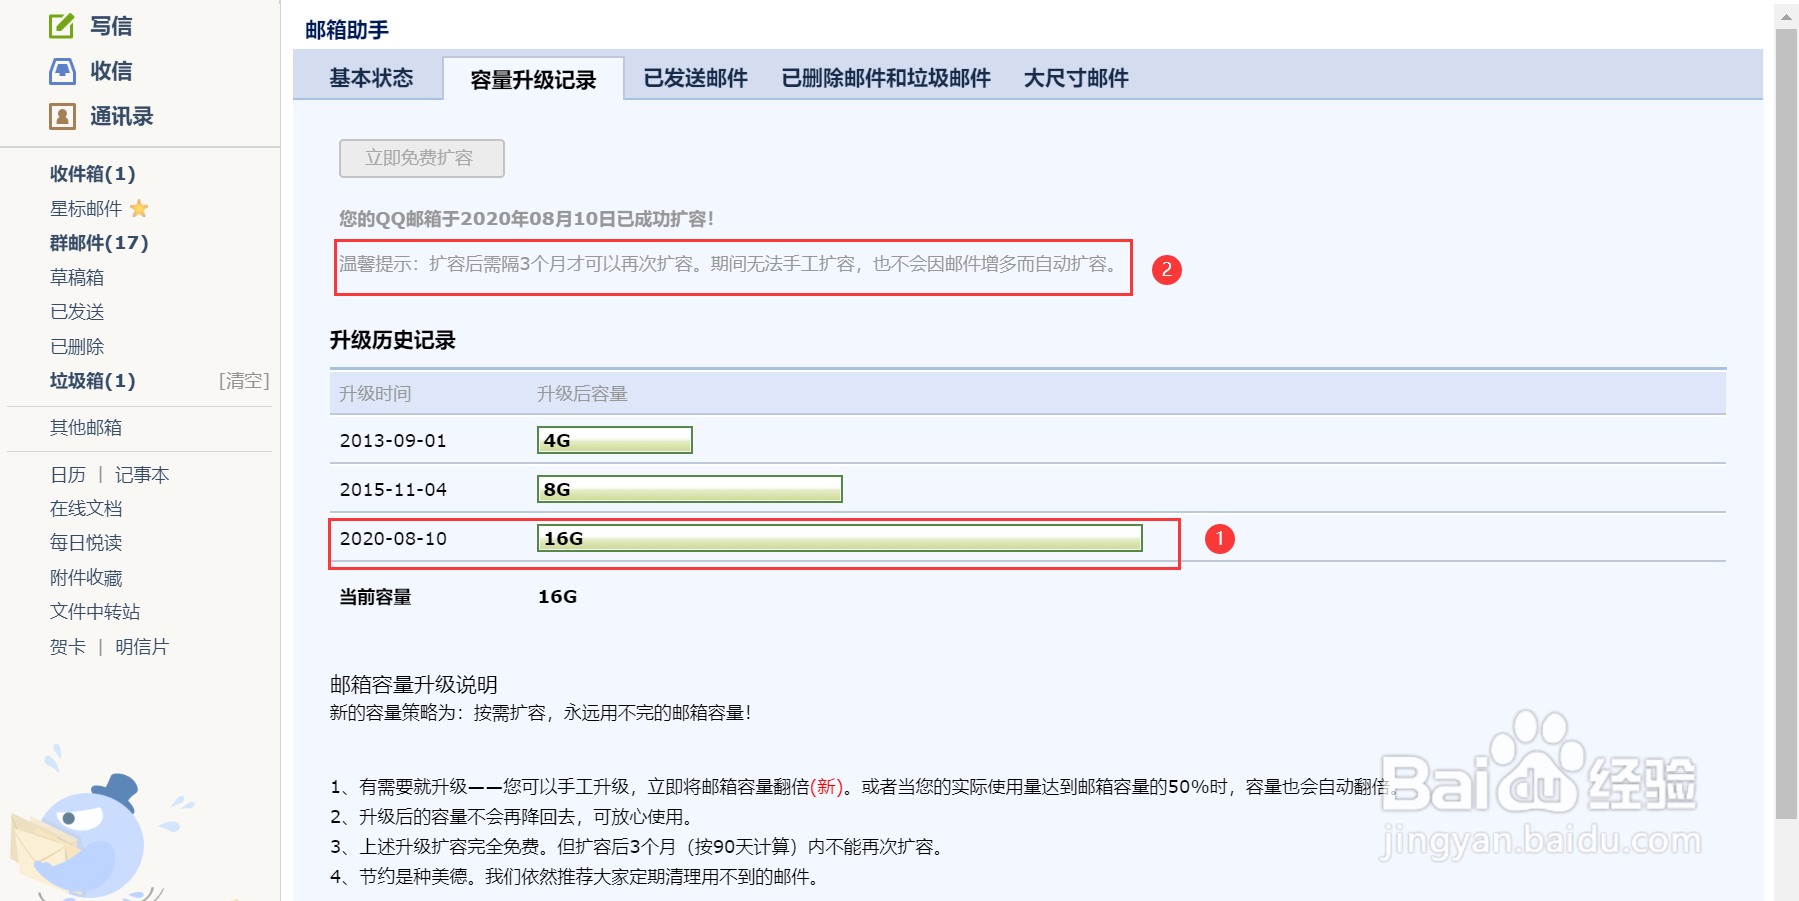Select the 写信 compose mail icon
Screen dimensions: 1799x901
tap(63, 24)
